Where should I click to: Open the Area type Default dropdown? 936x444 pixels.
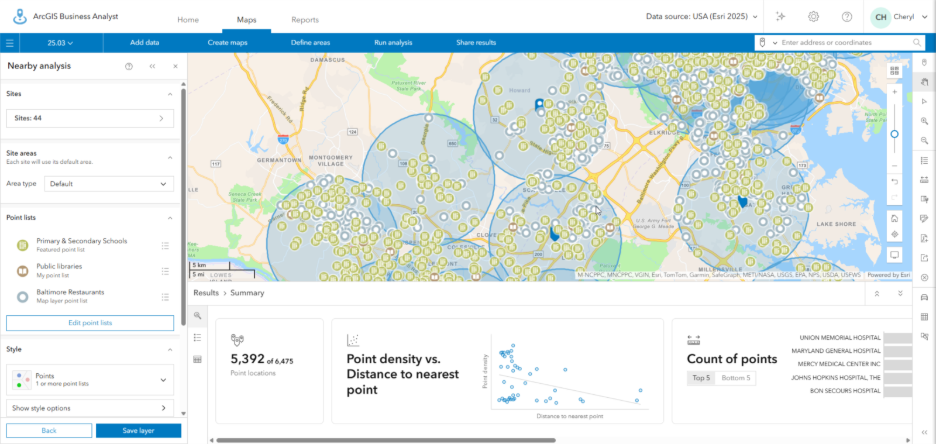(109, 184)
